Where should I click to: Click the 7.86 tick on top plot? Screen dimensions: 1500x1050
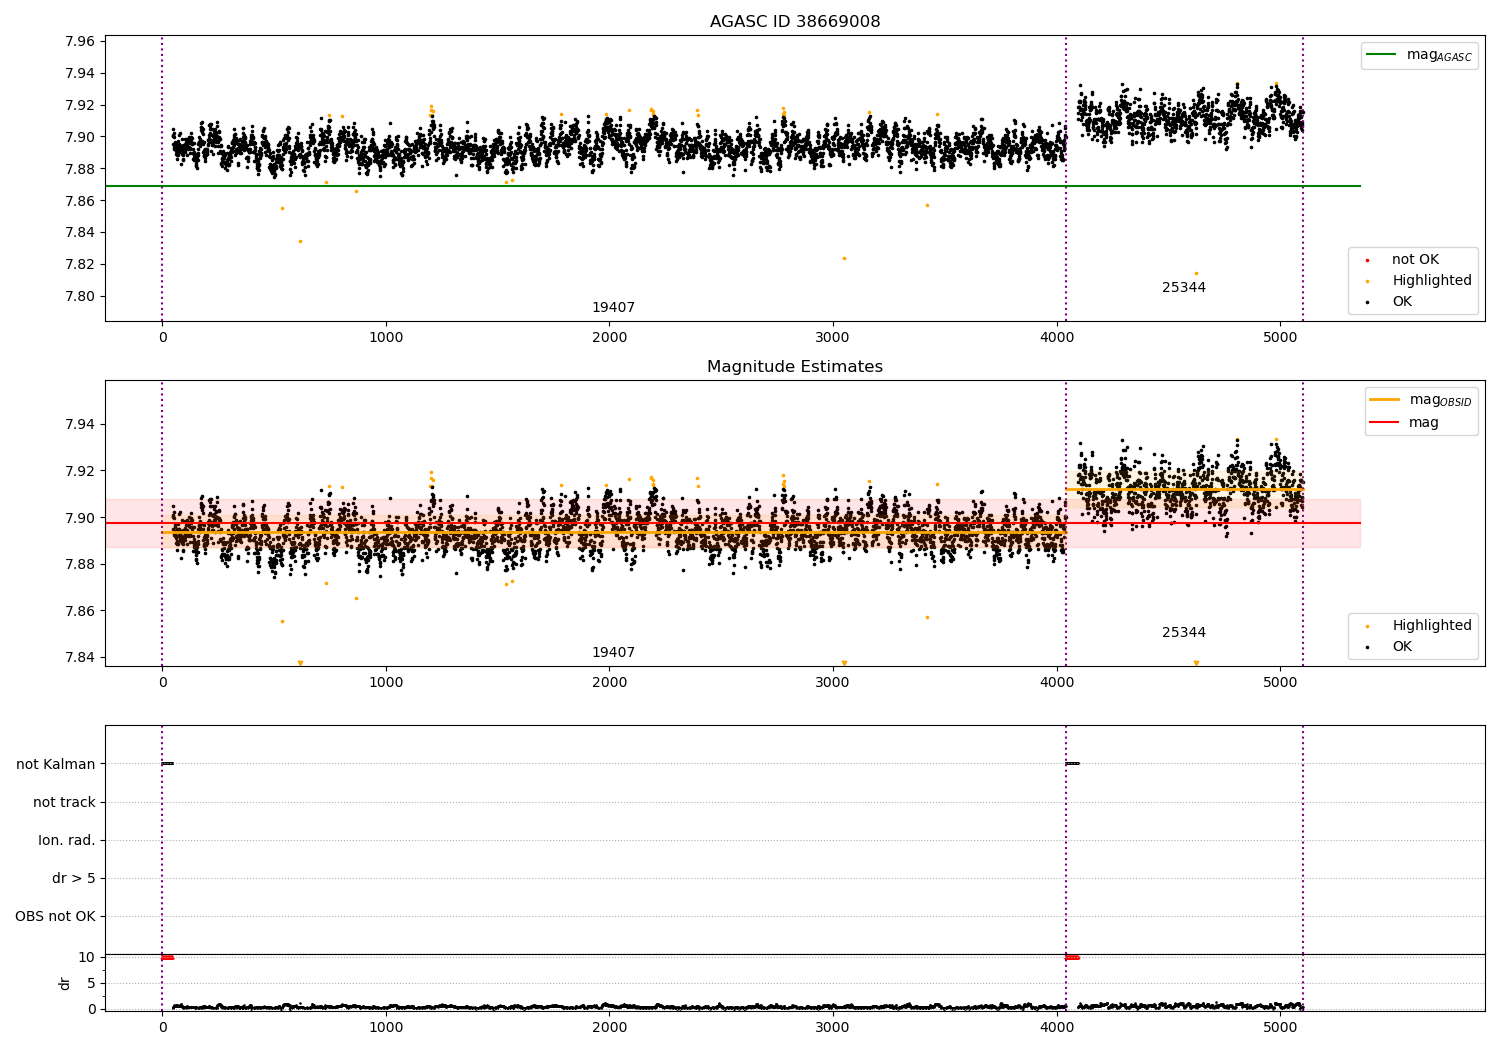click(x=78, y=201)
